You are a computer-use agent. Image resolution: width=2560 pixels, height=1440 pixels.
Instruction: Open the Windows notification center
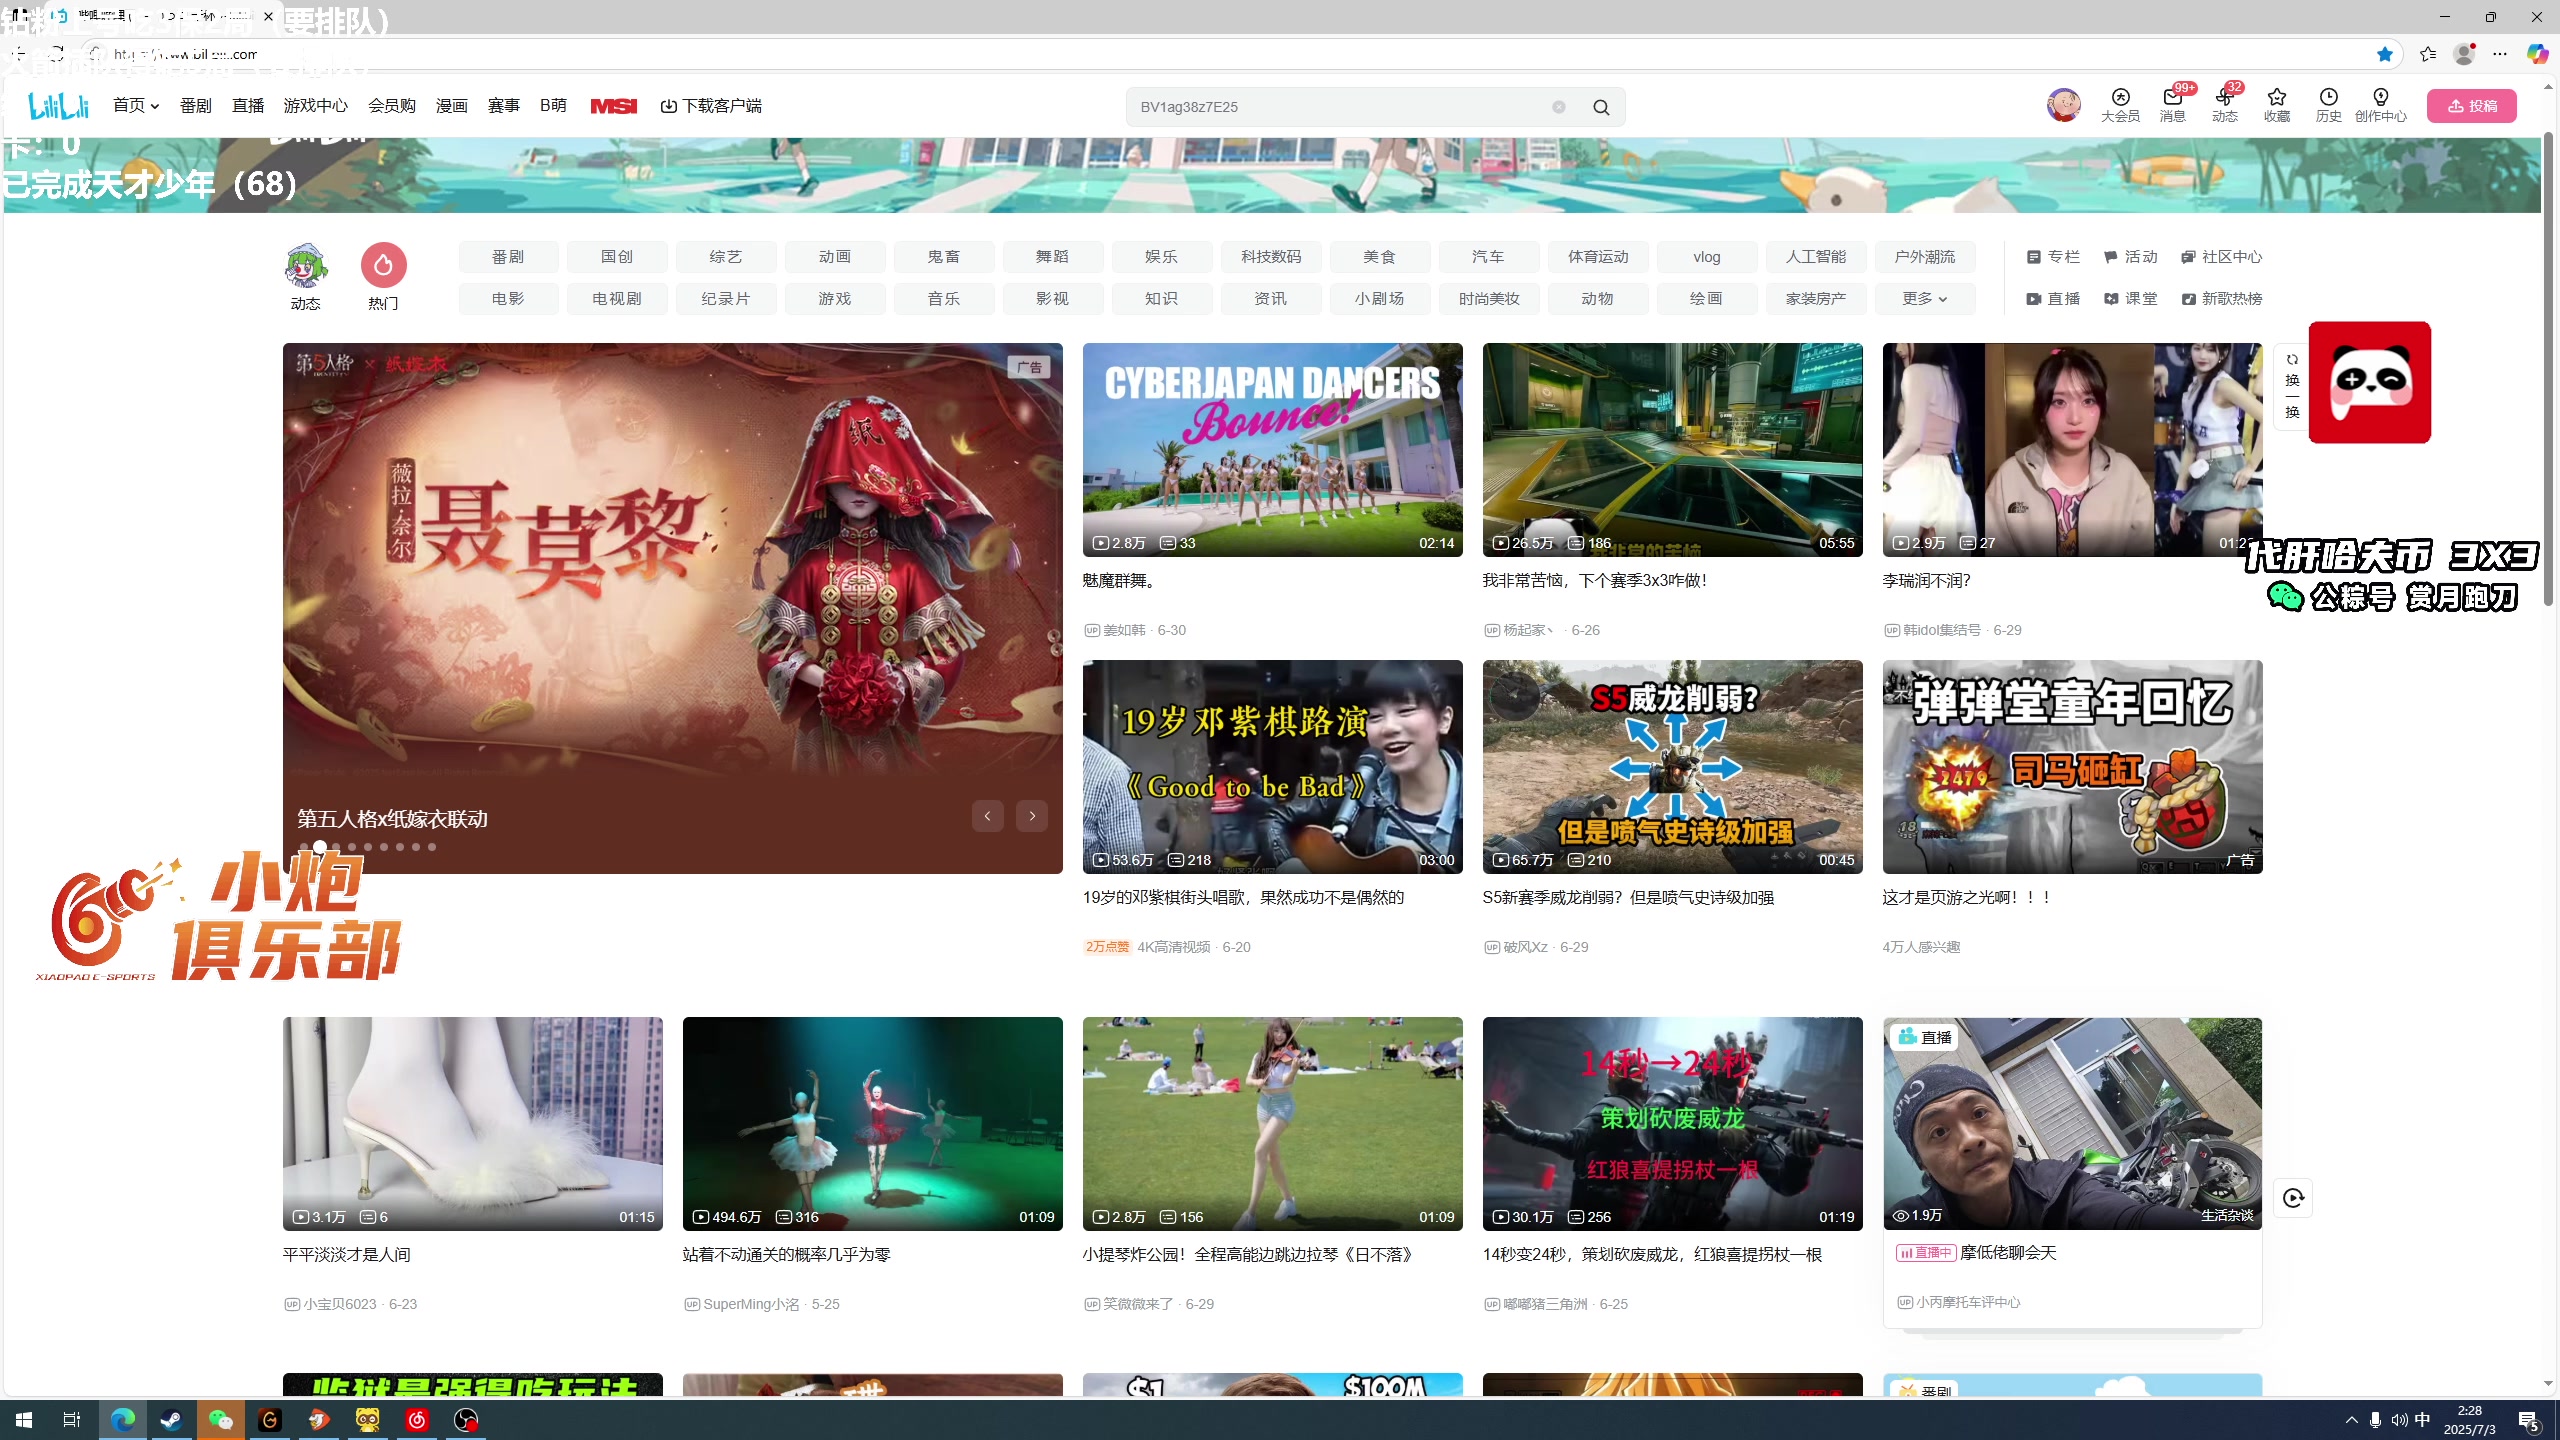[x=2529, y=1420]
